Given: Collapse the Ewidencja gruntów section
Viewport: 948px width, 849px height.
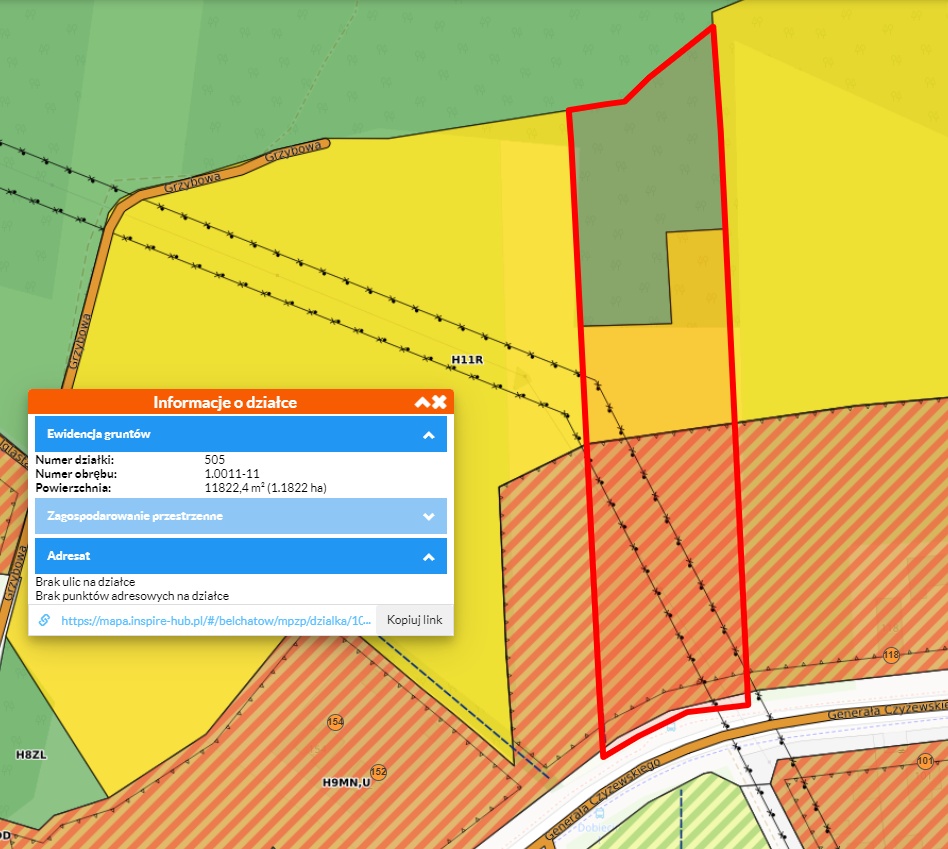Looking at the screenshot, I should tap(428, 435).
